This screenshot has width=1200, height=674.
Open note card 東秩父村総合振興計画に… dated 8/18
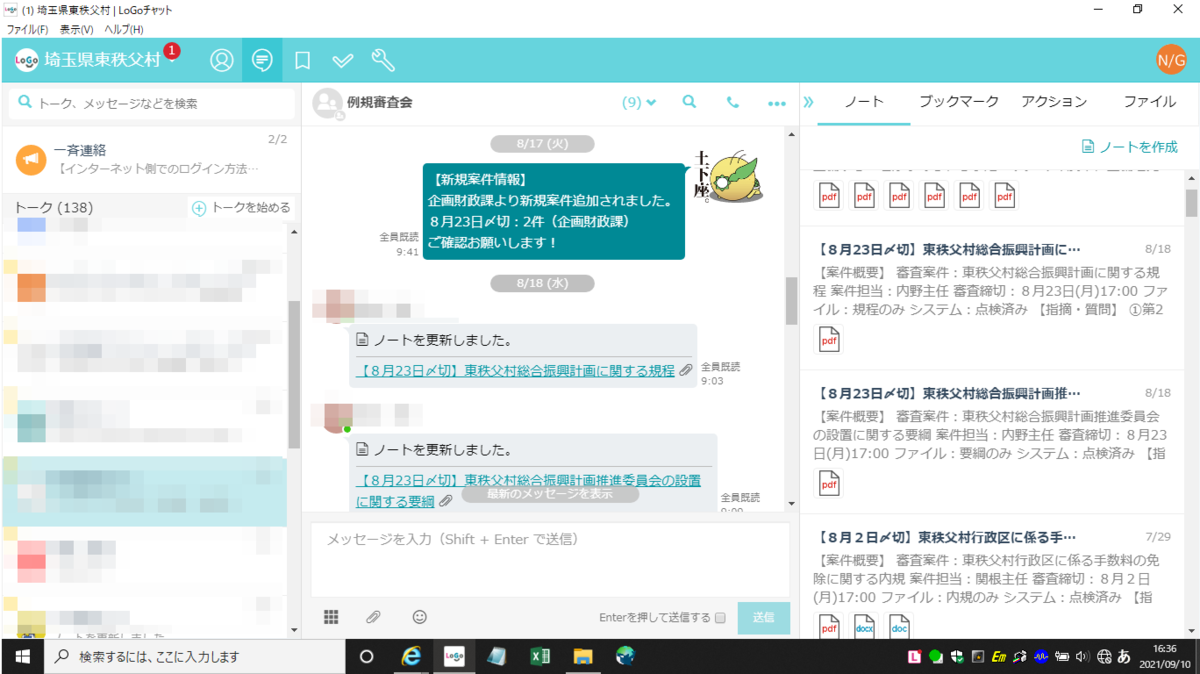(992, 298)
